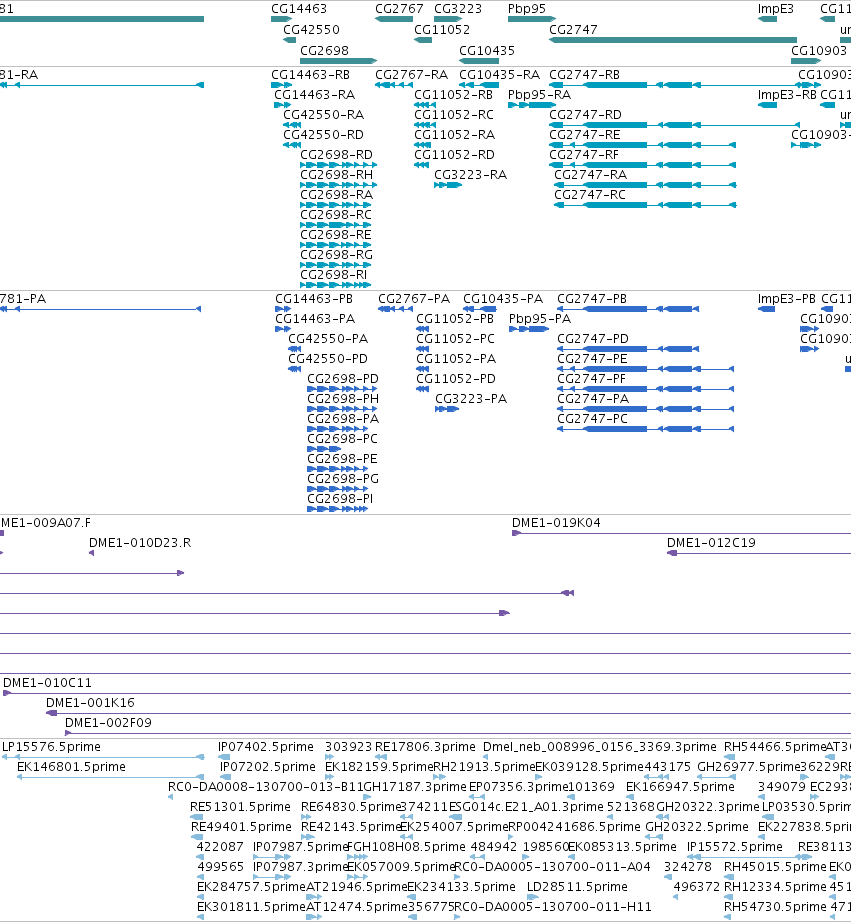Click protein CG3223-PA

[471, 399]
